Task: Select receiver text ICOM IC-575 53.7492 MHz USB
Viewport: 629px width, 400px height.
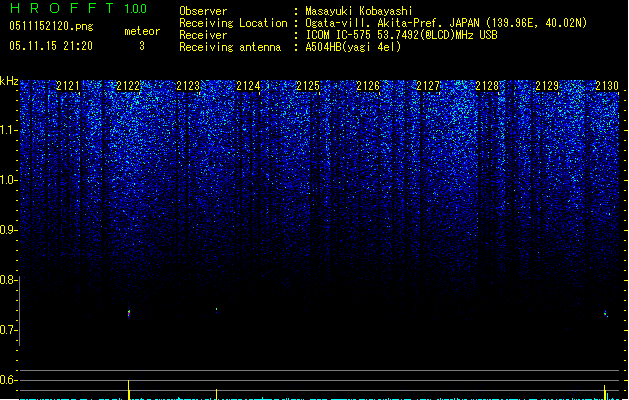Action: click(401, 35)
